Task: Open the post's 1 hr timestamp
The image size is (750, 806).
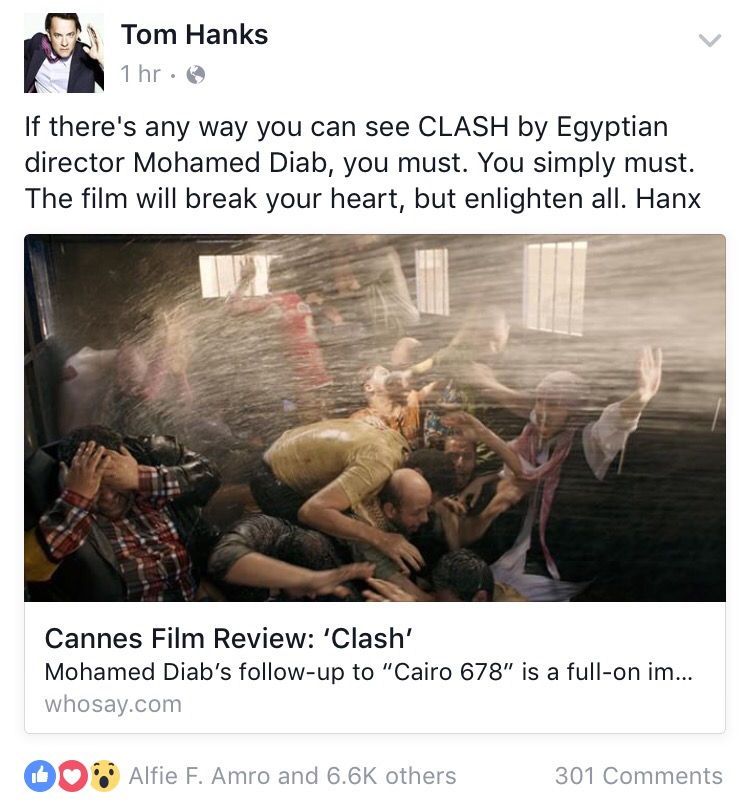Action: pyautogui.click(x=140, y=75)
